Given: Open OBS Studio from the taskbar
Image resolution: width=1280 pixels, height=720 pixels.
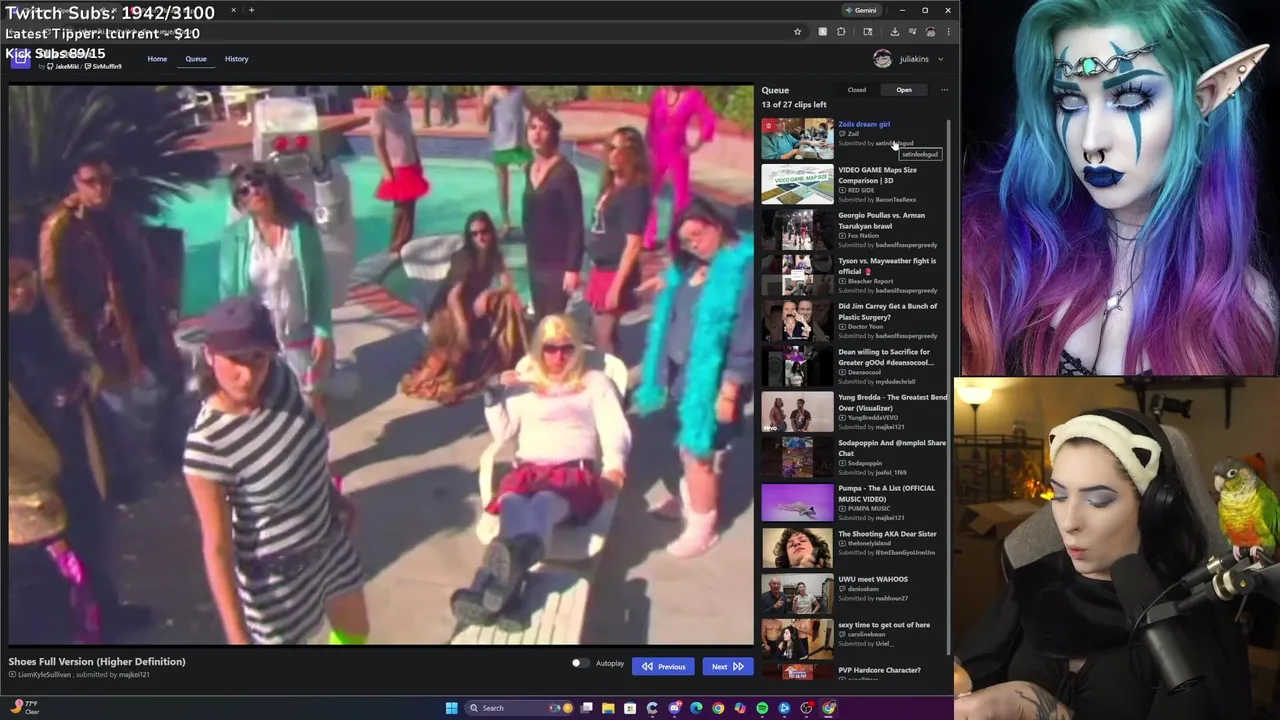Looking at the screenshot, I should (x=806, y=708).
